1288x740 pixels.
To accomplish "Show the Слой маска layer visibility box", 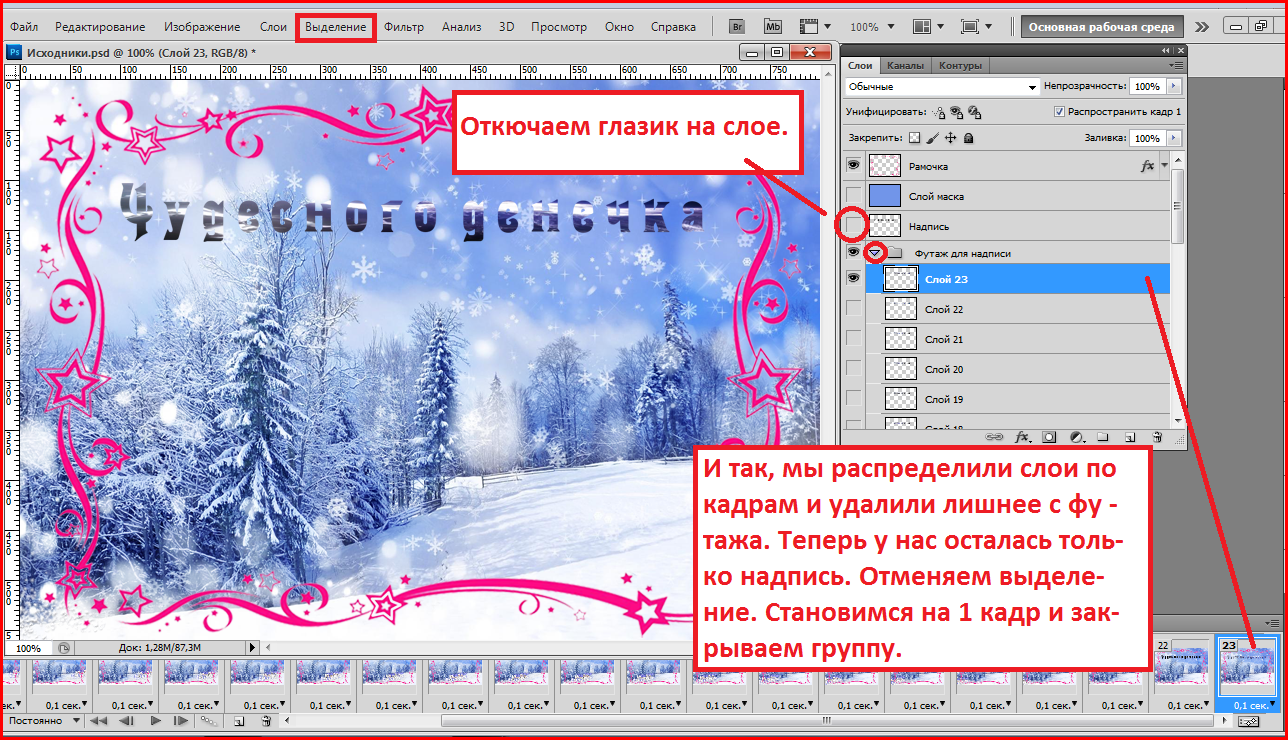I will coord(853,196).
